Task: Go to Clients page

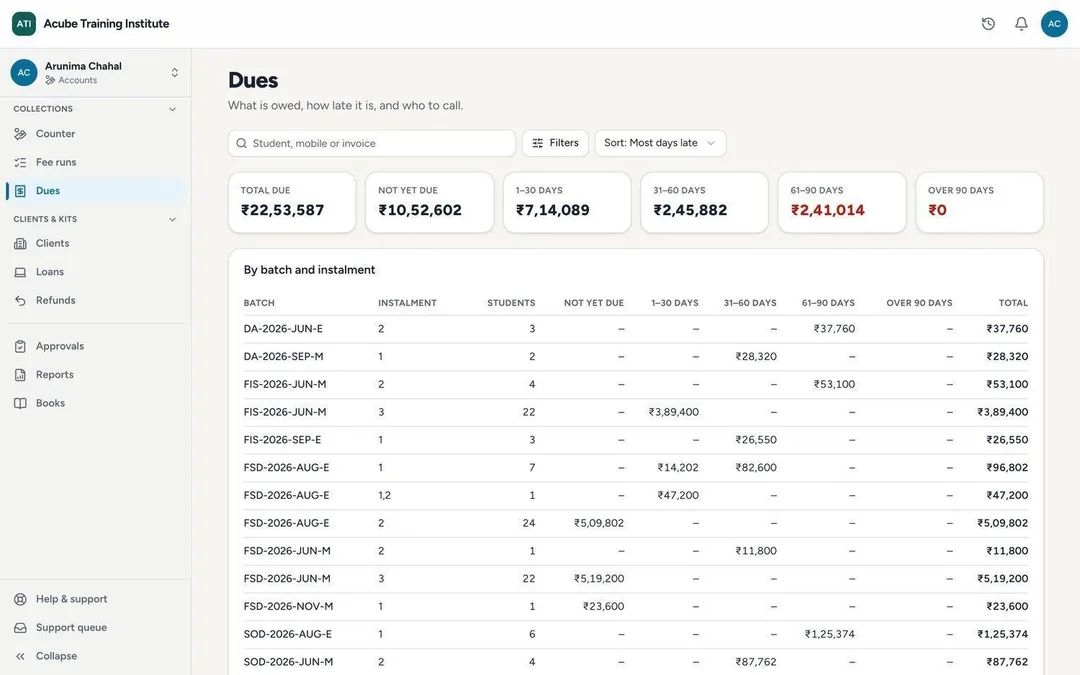Action: click(x=95, y=243)
